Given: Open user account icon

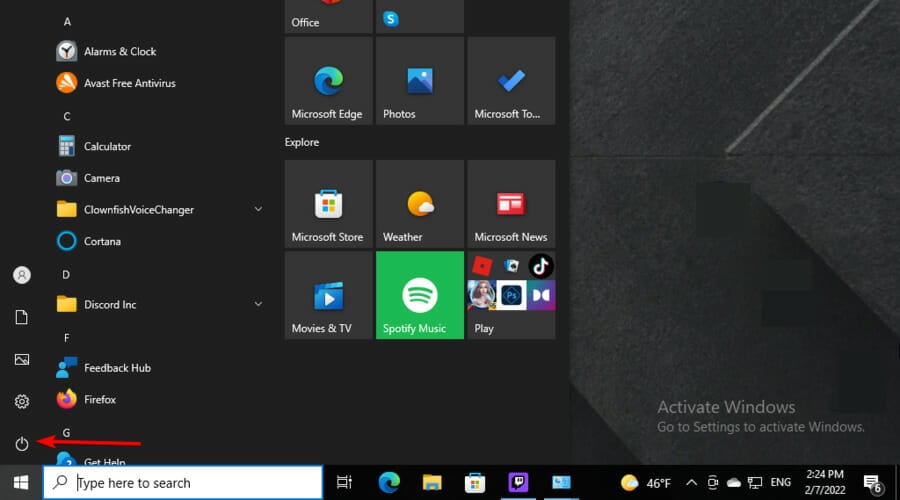Looking at the screenshot, I should (21, 275).
